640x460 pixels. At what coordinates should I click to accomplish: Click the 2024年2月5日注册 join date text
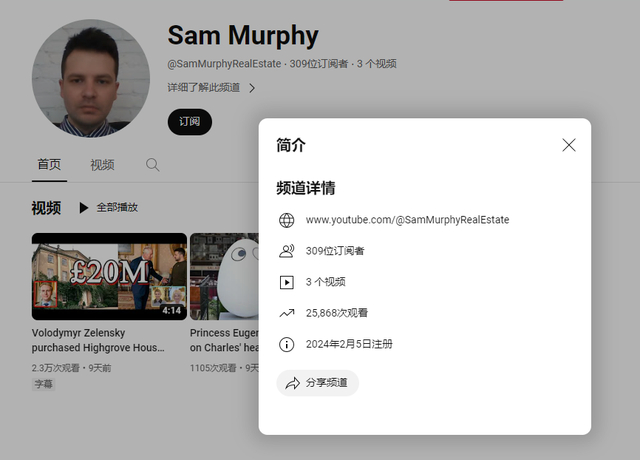tap(349, 344)
